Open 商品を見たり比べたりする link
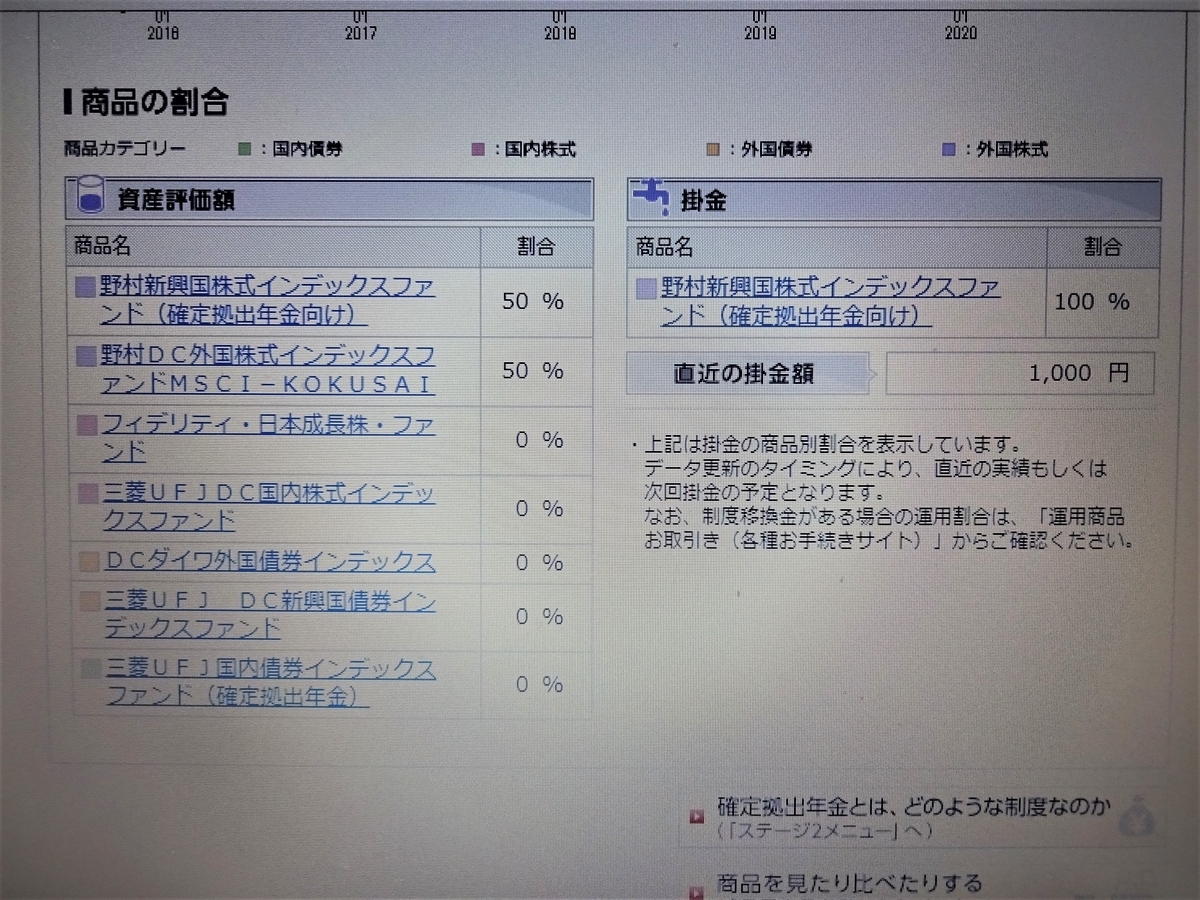The image size is (1200, 900). click(850, 883)
